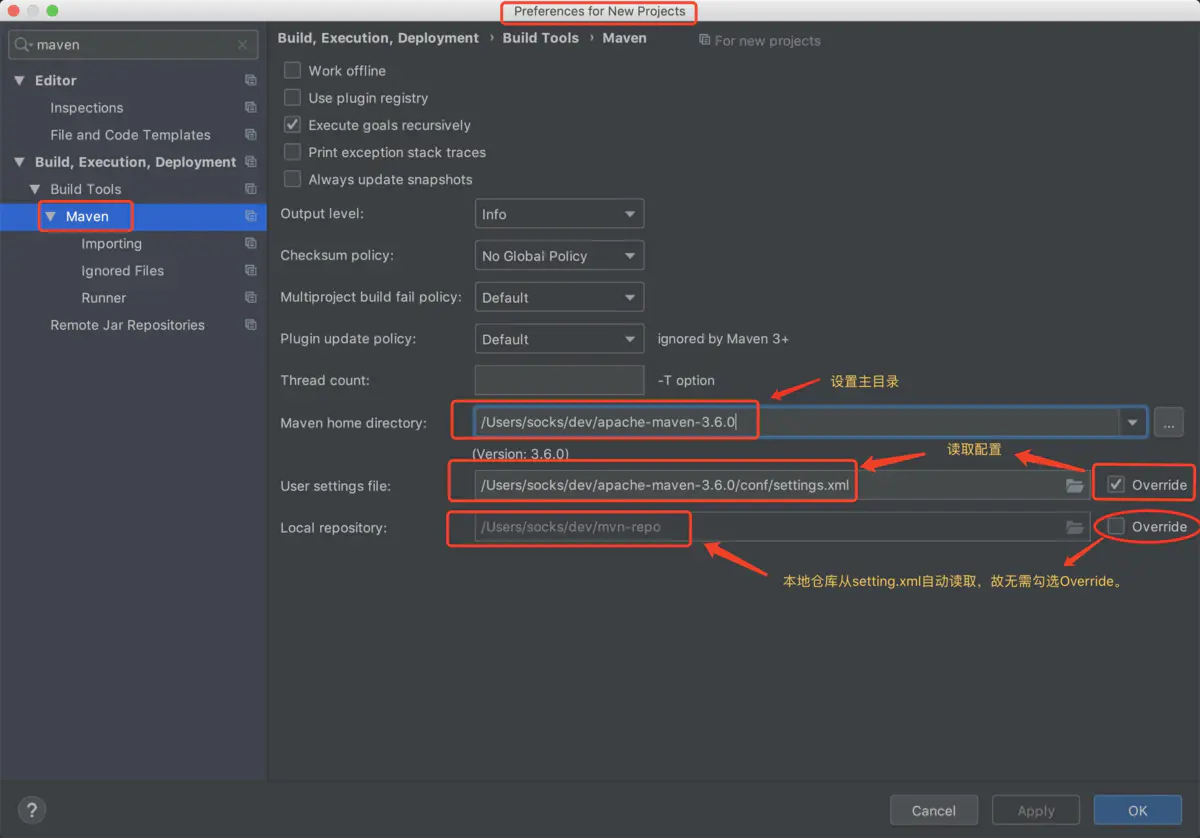Click the copy-settings icon beside Maven node
1200x838 pixels.
[251, 216]
